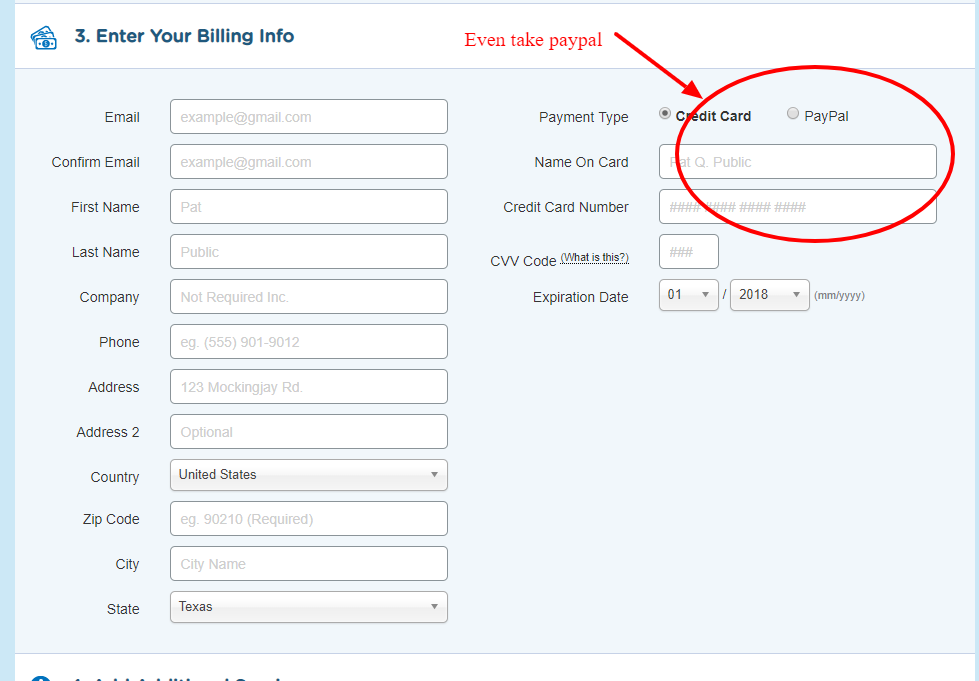Click the 'Name On Card' label
This screenshot has width=979, height=681.
581,162
